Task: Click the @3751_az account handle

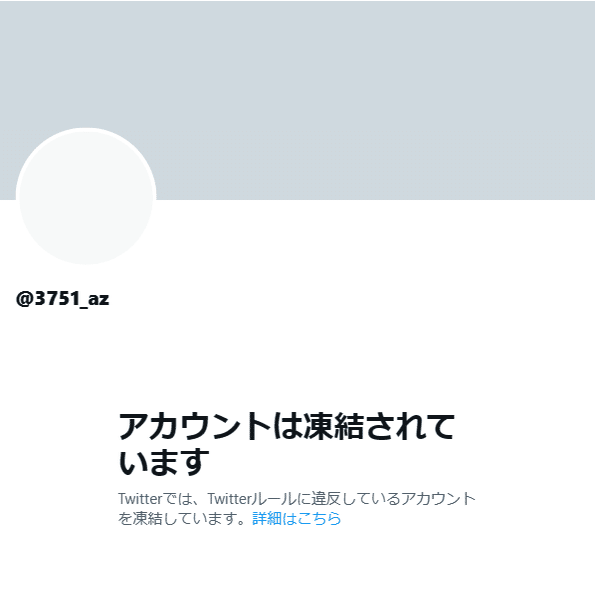Action: tap(63, 299)
